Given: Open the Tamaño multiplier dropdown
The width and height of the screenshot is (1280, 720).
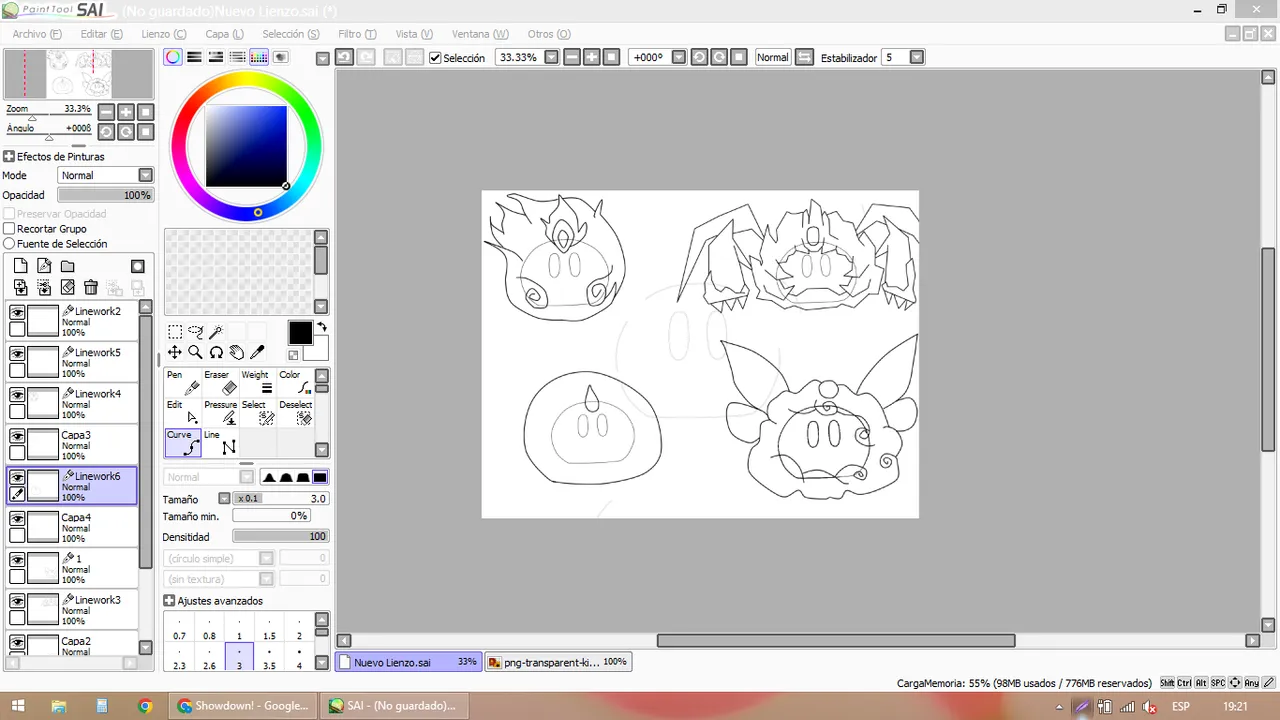Looking at the screenshot, I should [x=224, y=498].
